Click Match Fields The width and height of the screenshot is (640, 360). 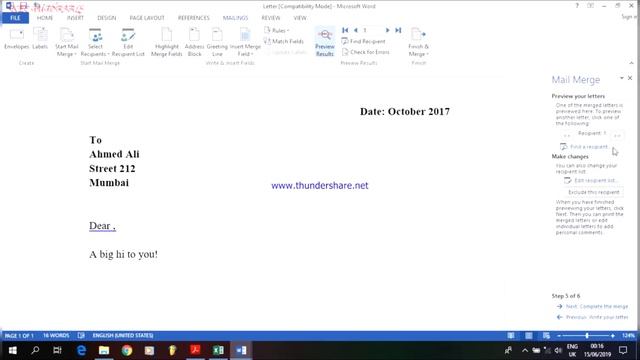[284, 41]
